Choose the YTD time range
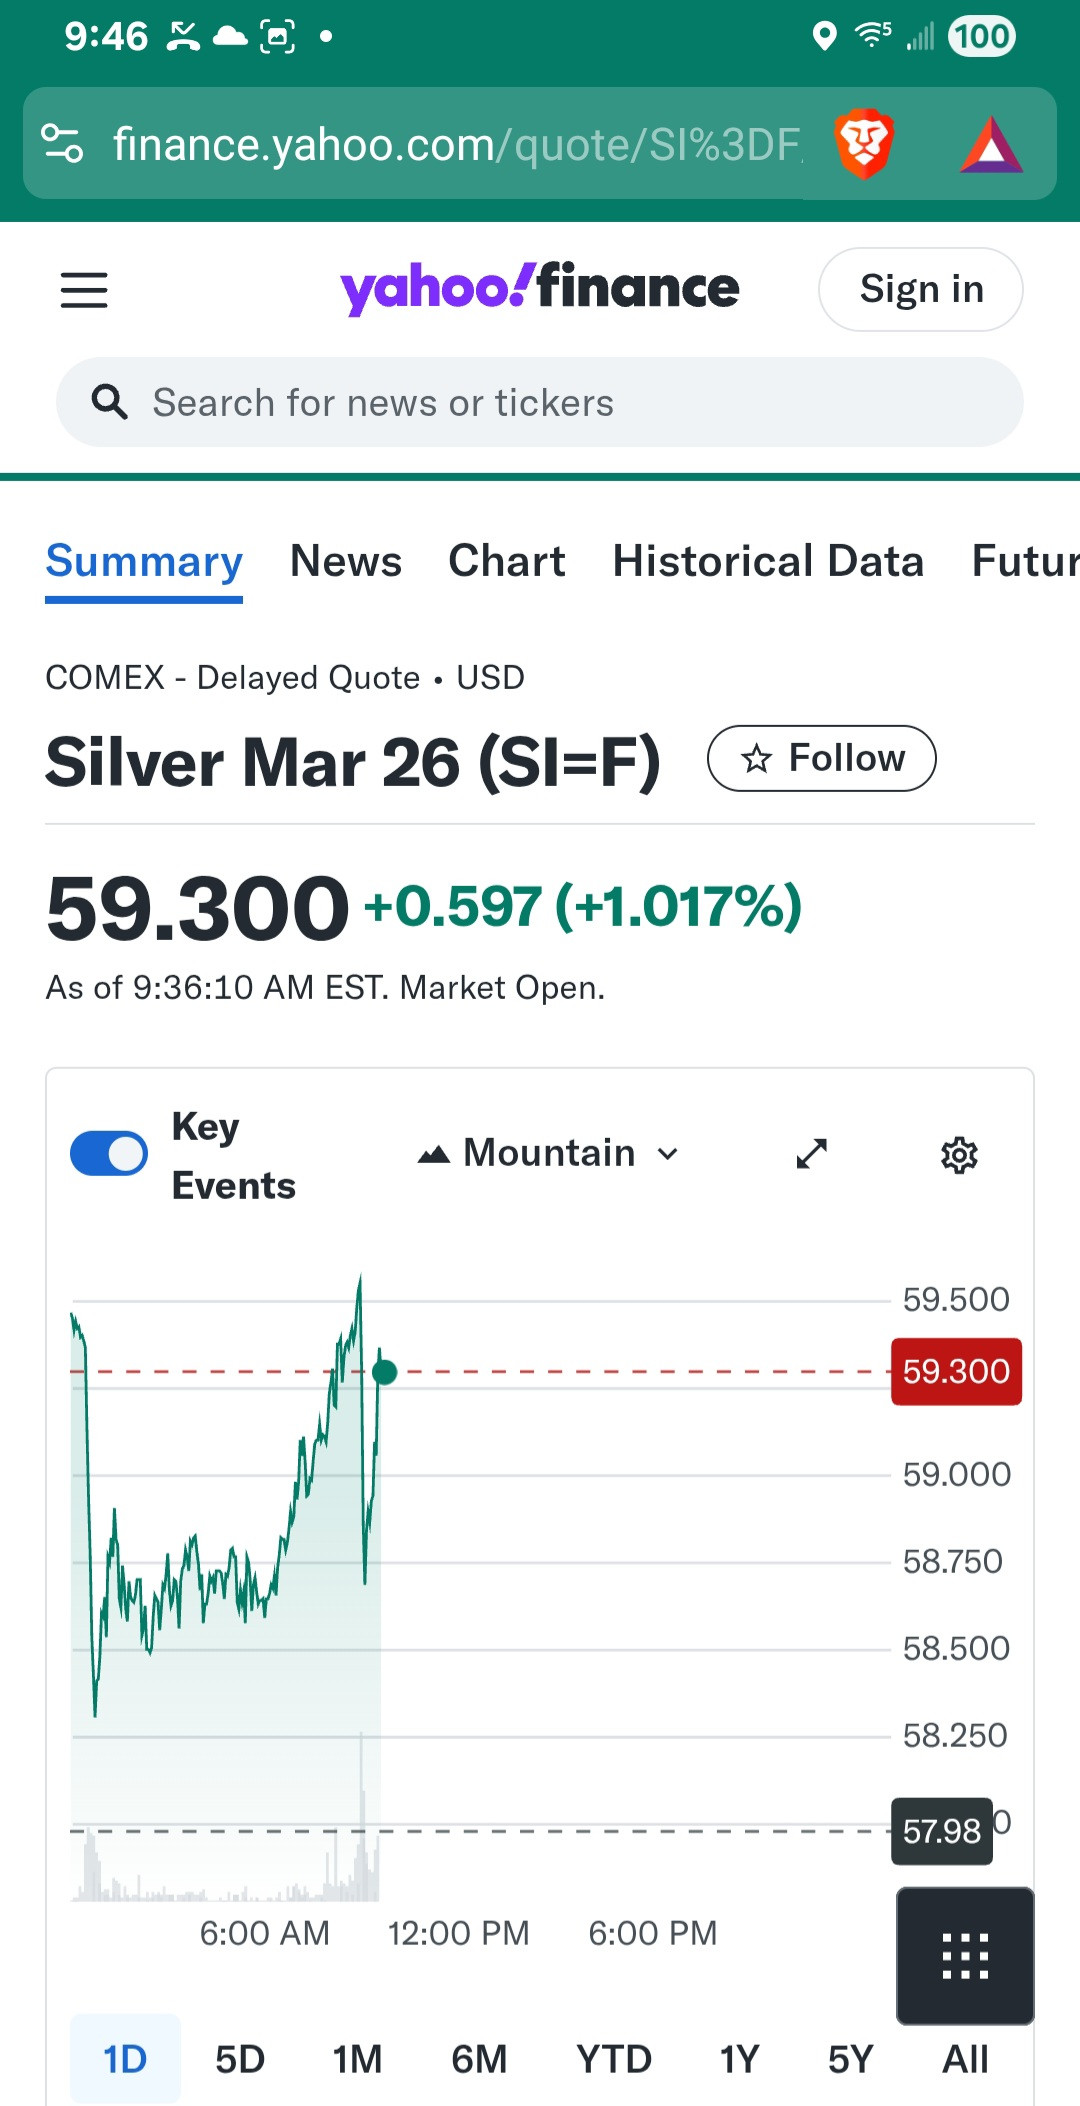 coord(613,2059)
